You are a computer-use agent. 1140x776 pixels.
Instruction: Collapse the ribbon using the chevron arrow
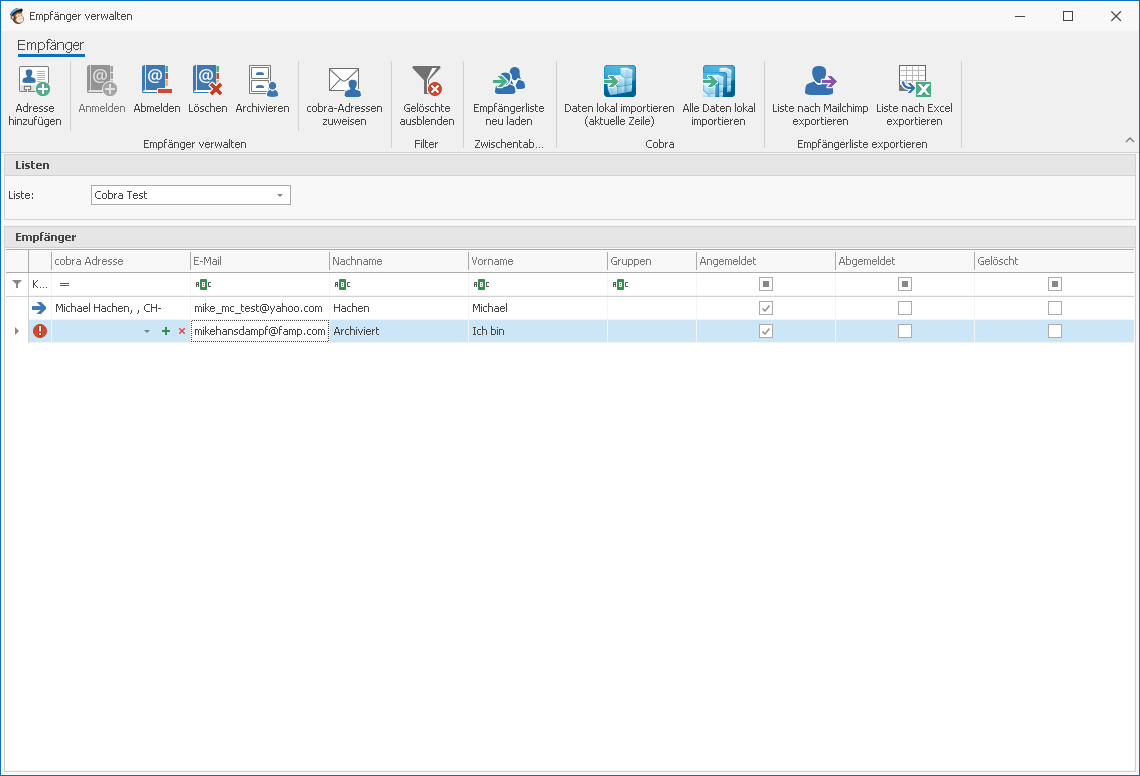[x=1129, y=141]
